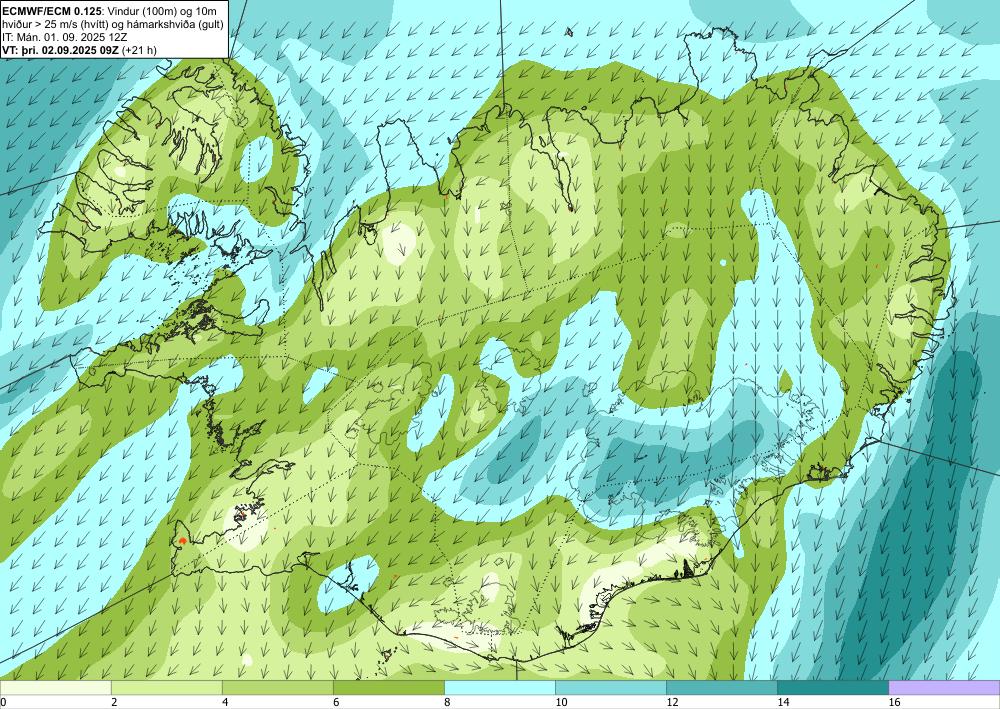Click the legend scale label "16"
The image size is (1000, 709).
[x=894, y=702]
